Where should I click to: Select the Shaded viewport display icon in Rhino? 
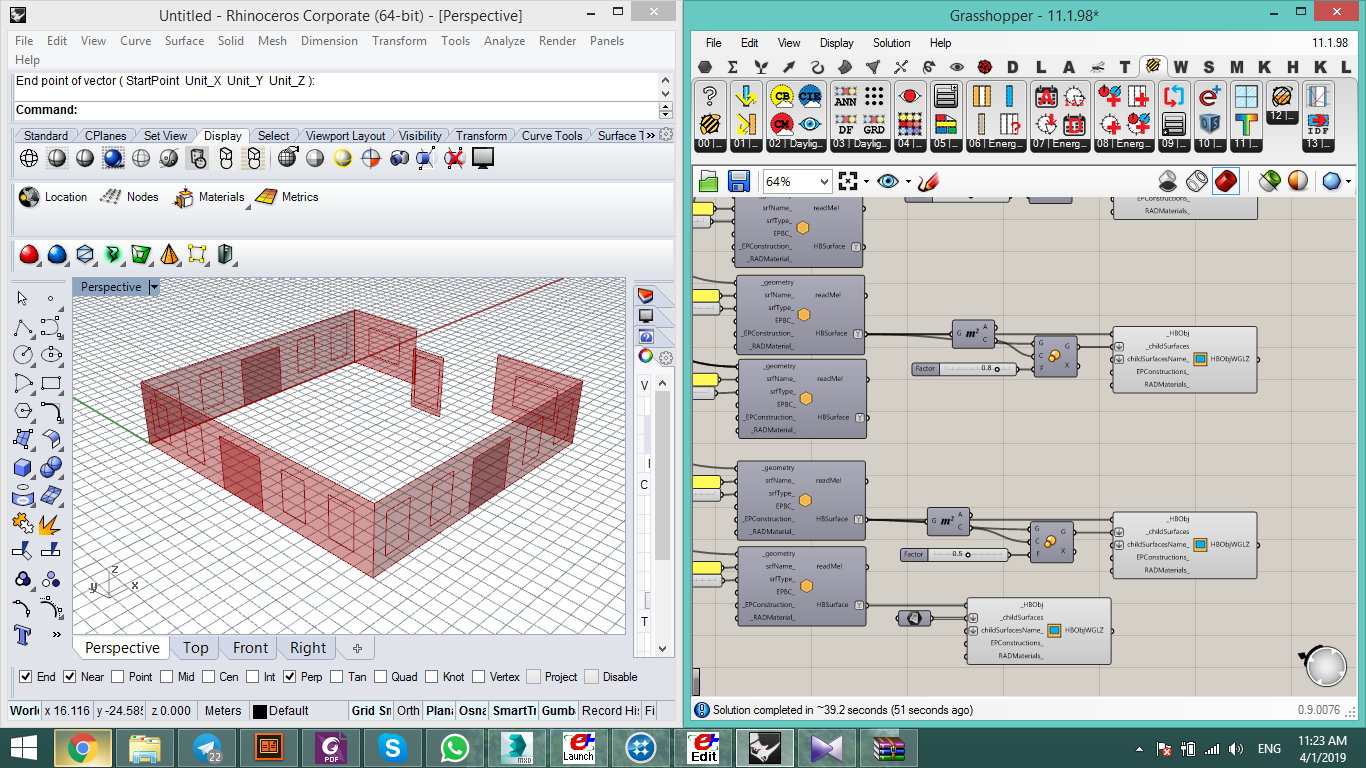(x=57, y=158)
